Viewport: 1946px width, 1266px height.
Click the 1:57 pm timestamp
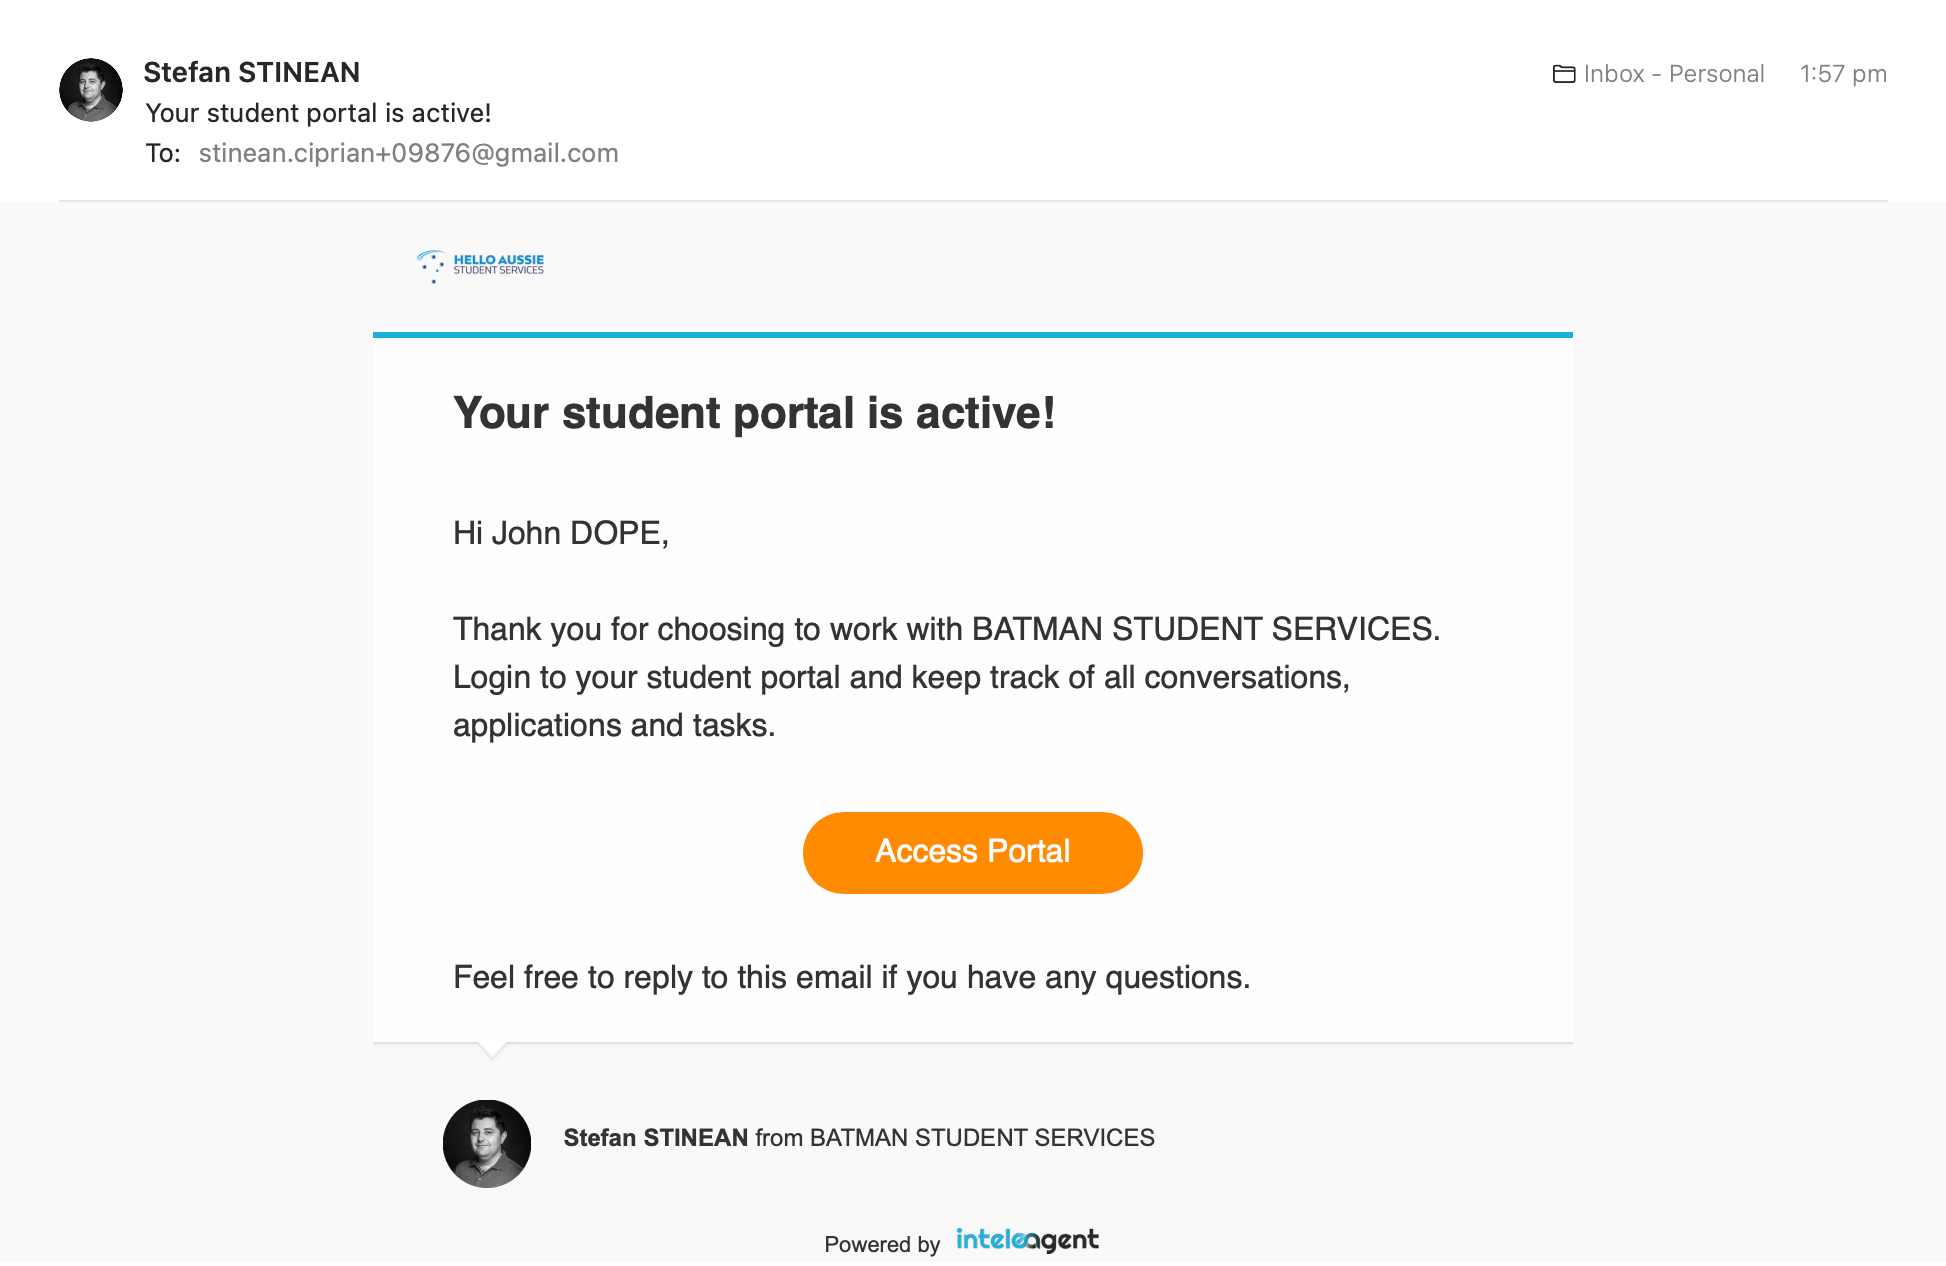coord(1842,74)
